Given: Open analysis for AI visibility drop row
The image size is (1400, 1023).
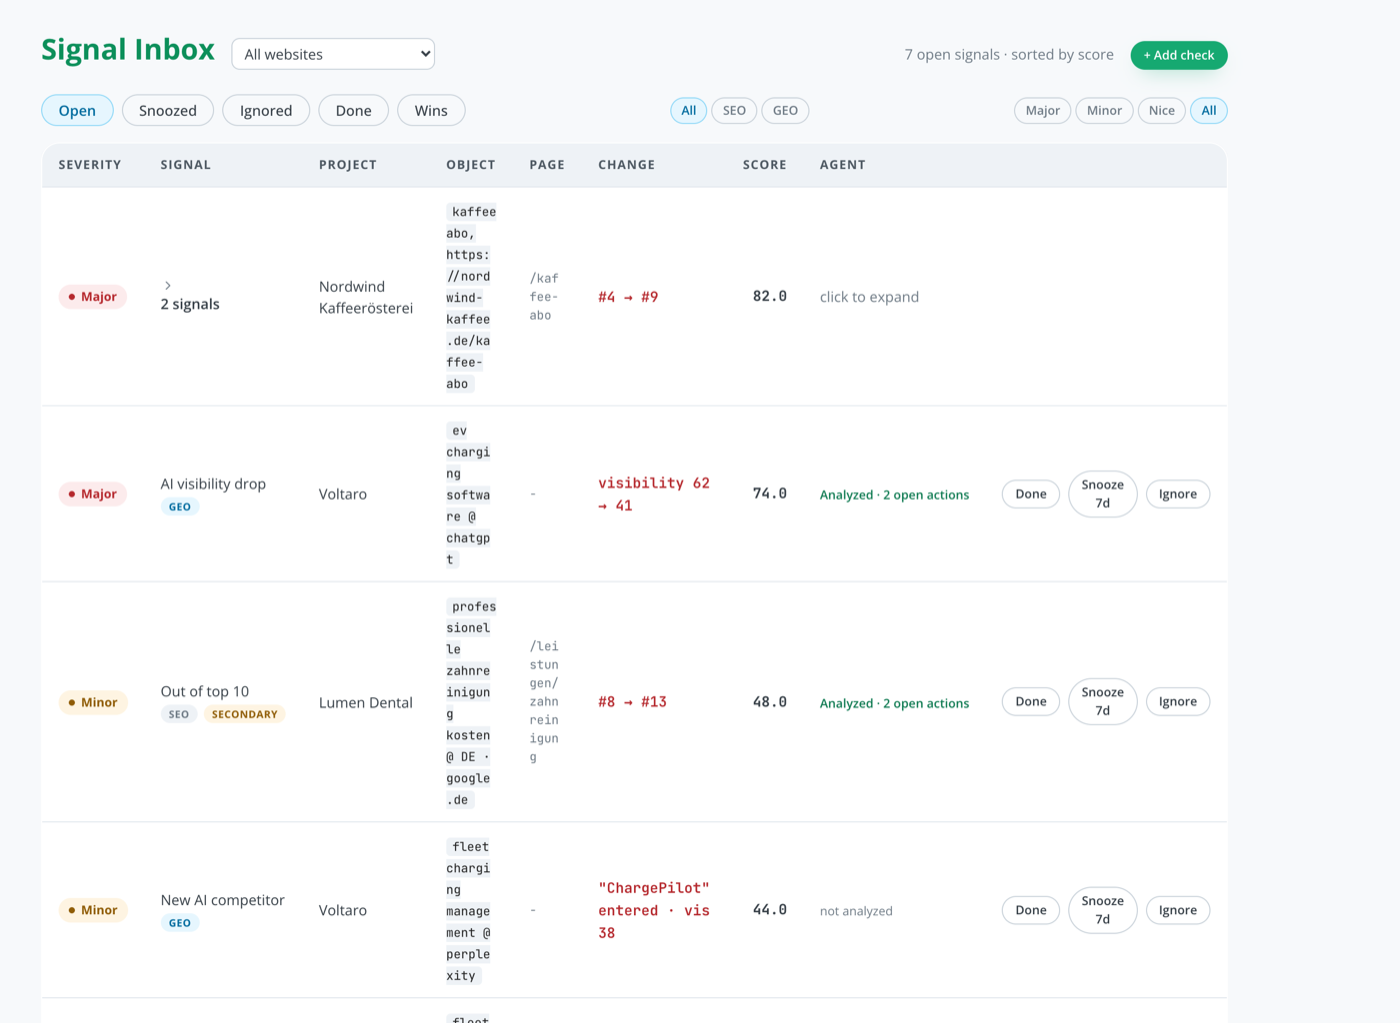Looking at the screenshot, I should 894,495.
